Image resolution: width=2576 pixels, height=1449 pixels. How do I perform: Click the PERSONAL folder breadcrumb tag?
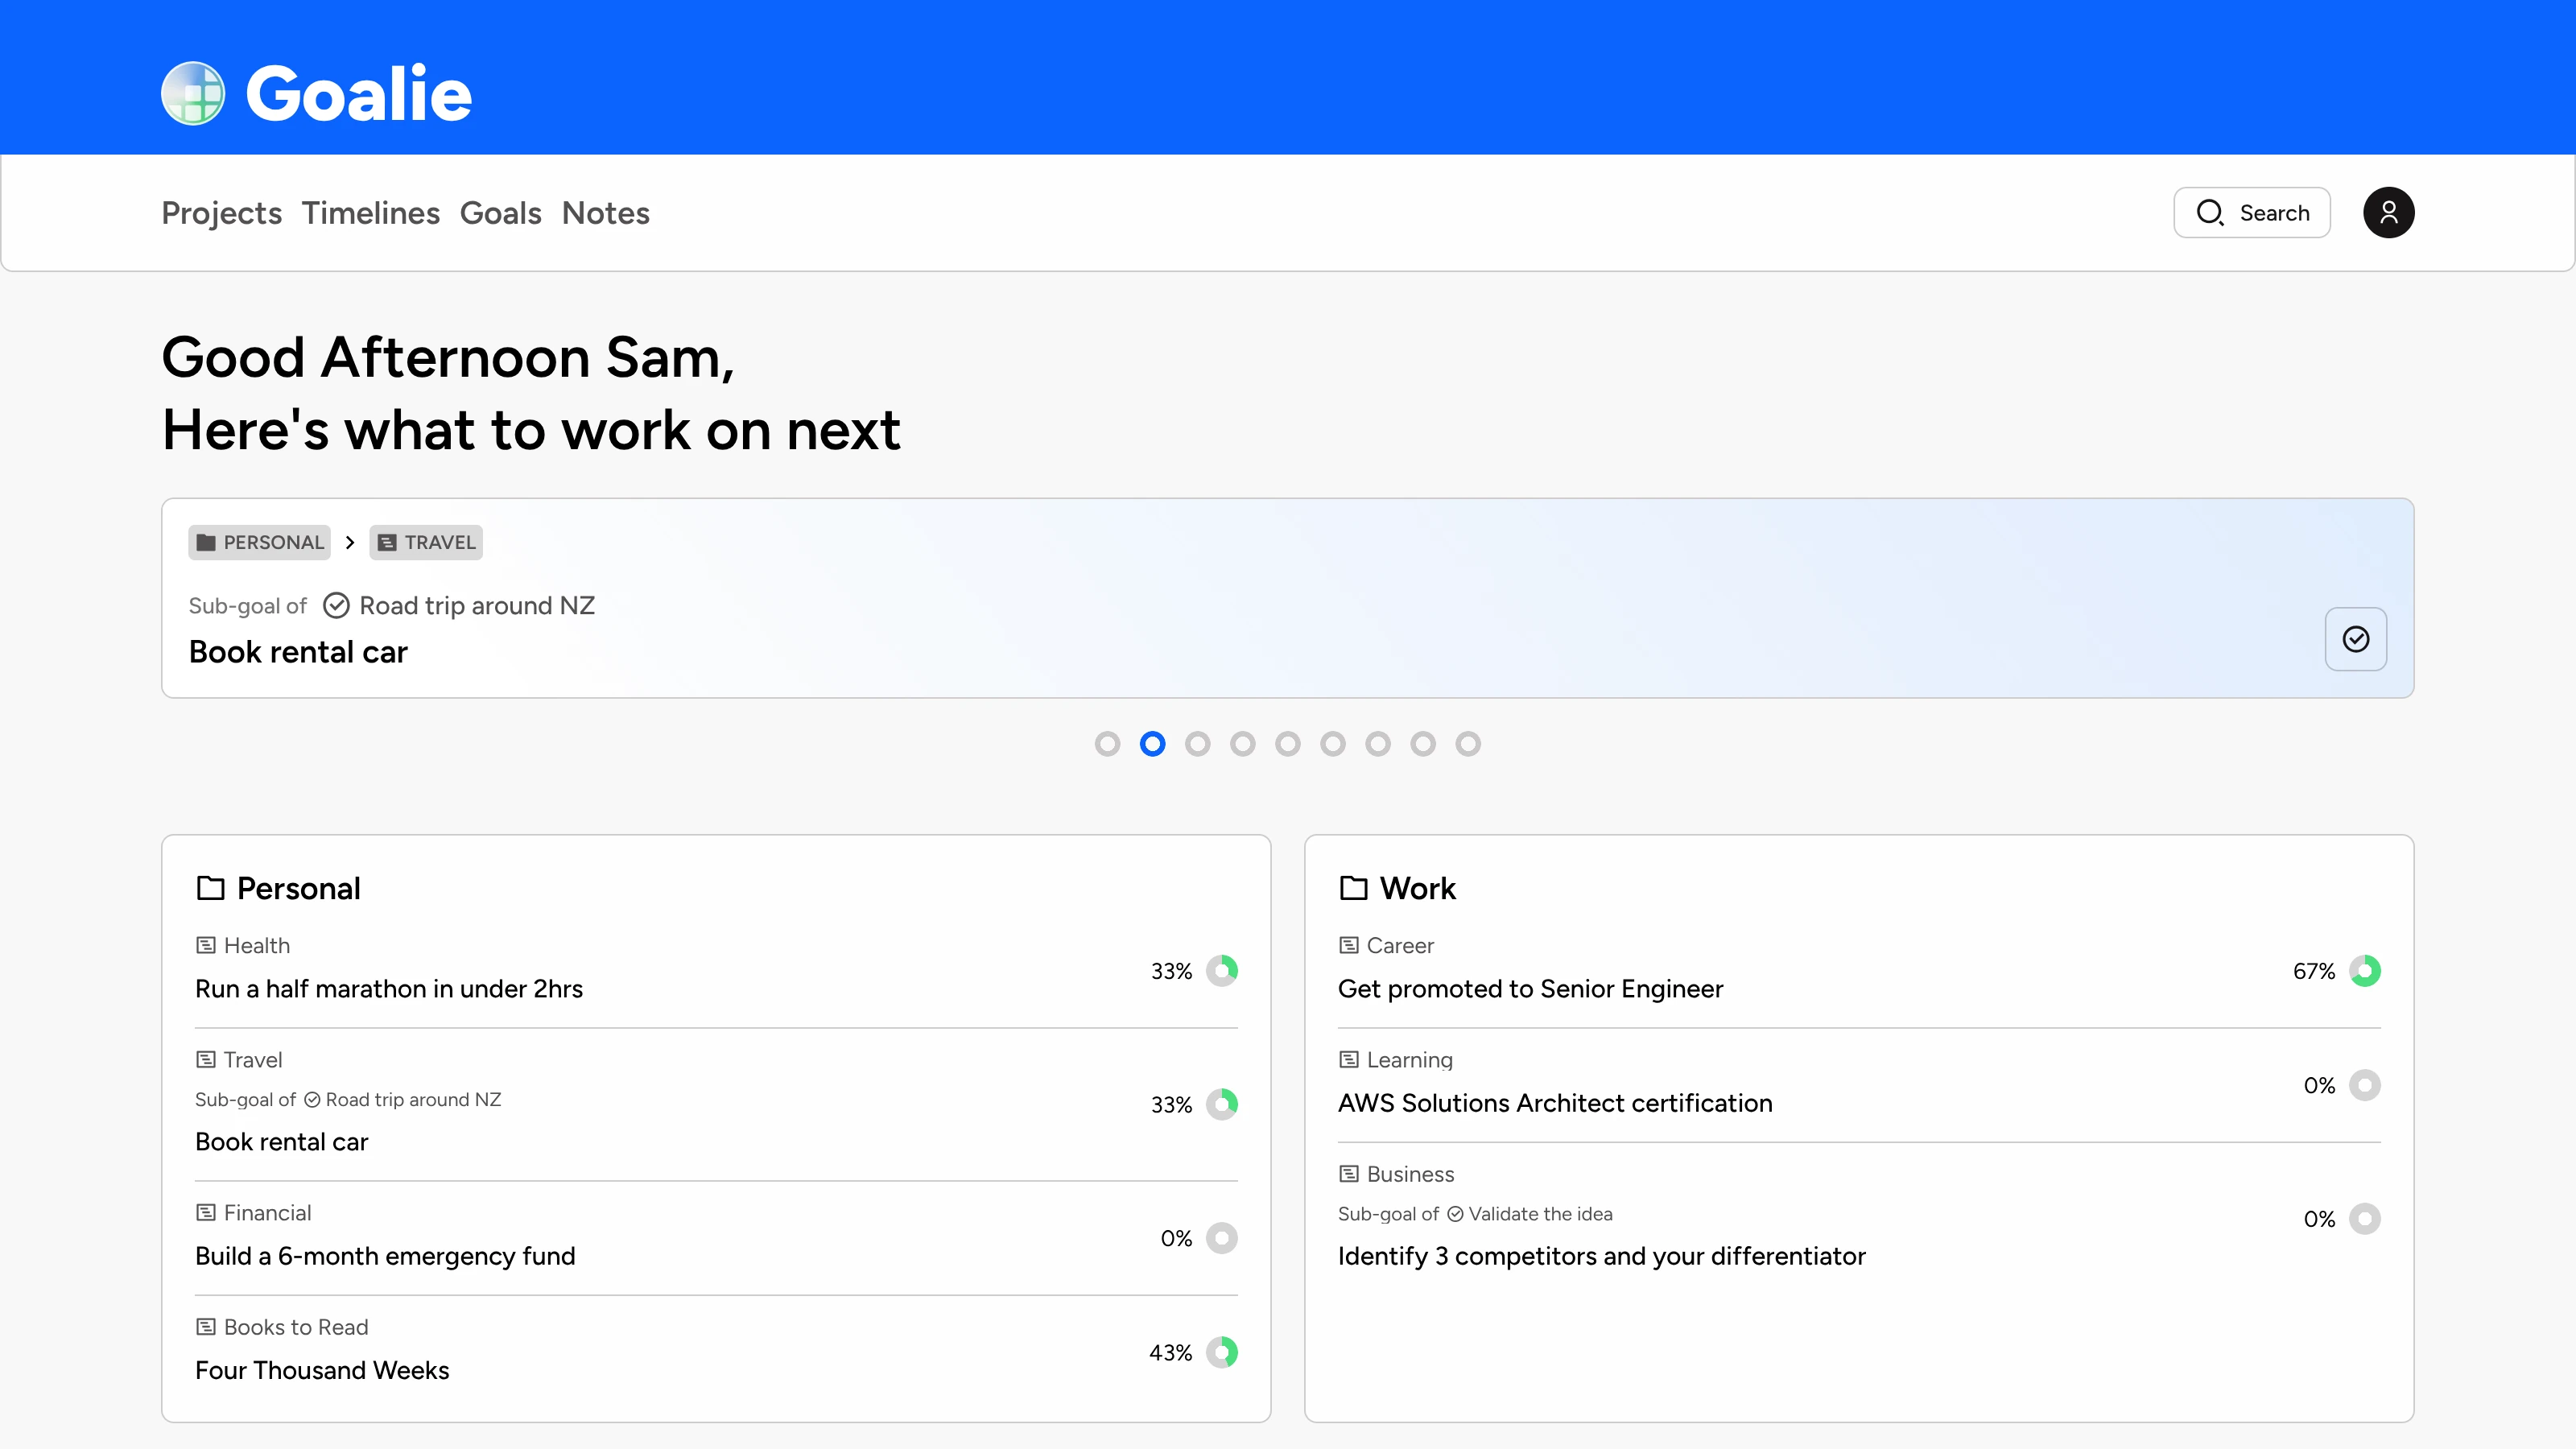click(x=260, y=542)
